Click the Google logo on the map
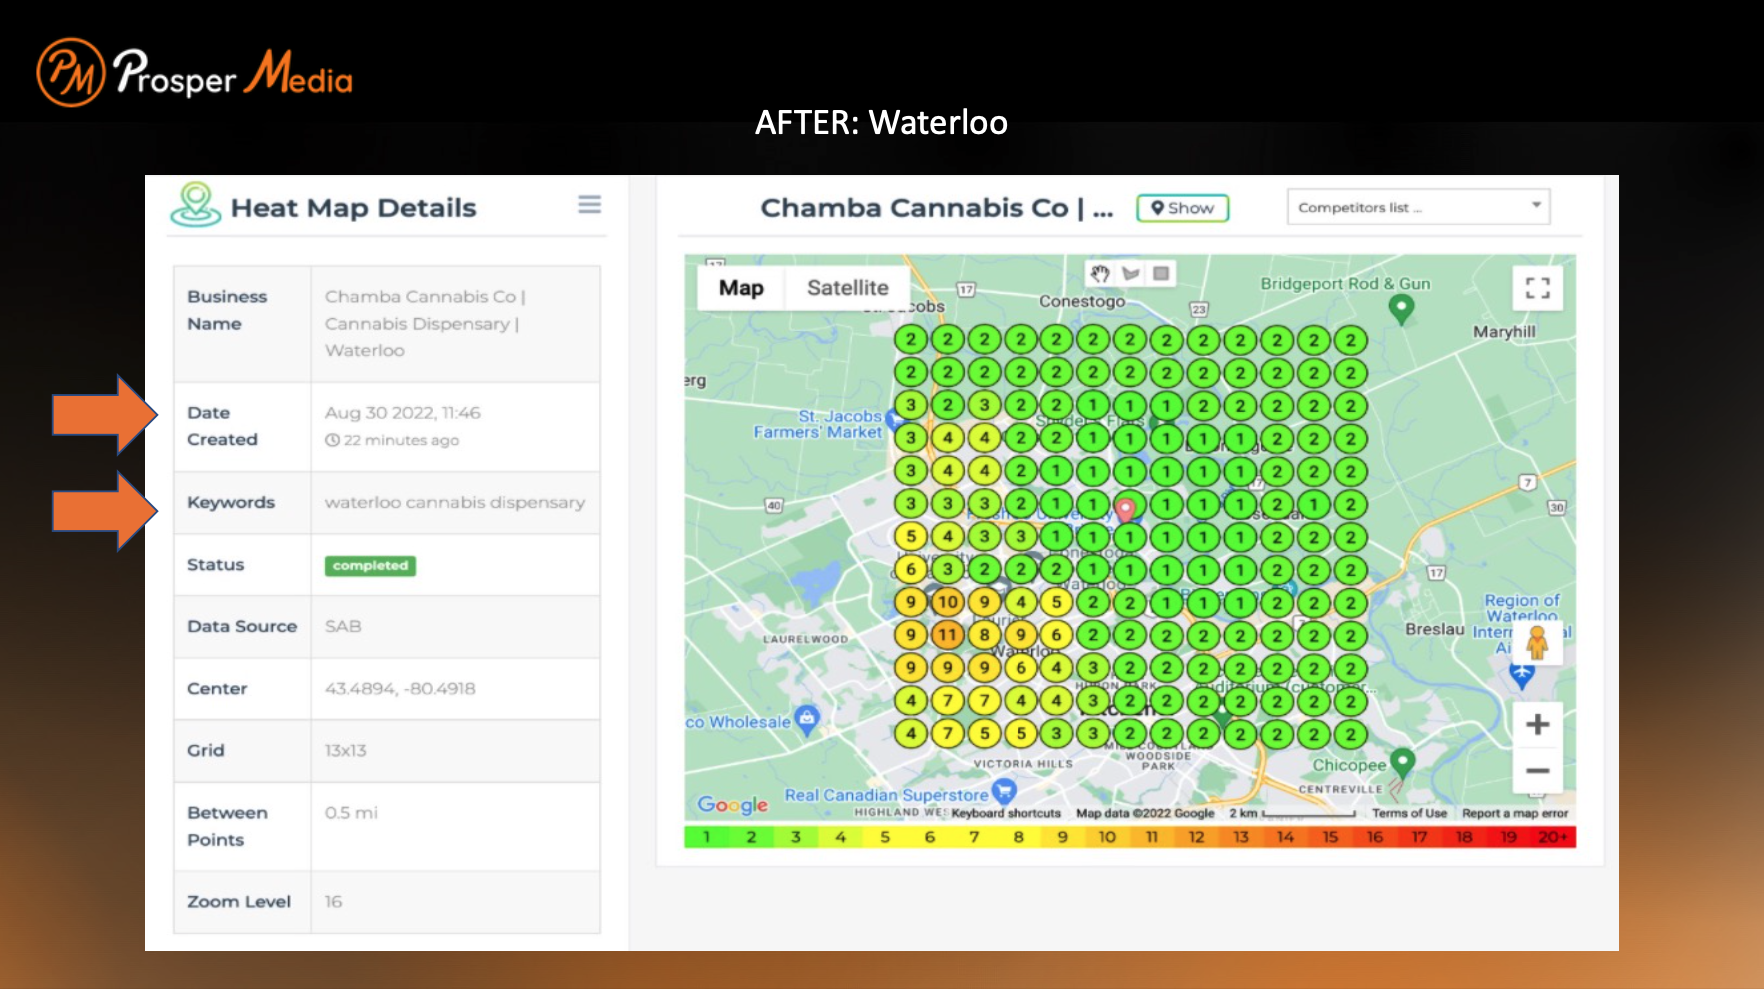The width and height of the screenshot is (1764, 989). (733, 804)
